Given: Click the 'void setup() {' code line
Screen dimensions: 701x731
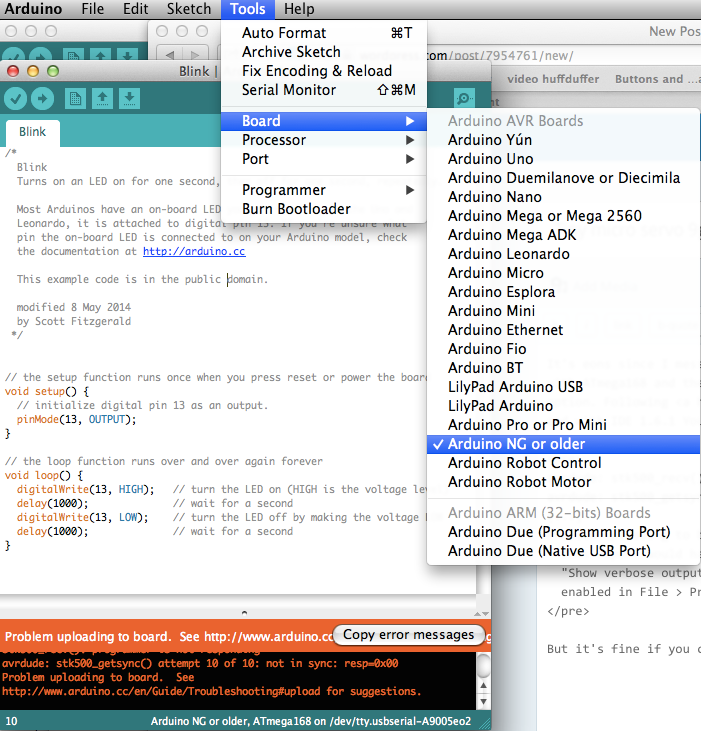Looking at the screenshot, I should pos(47,392).
